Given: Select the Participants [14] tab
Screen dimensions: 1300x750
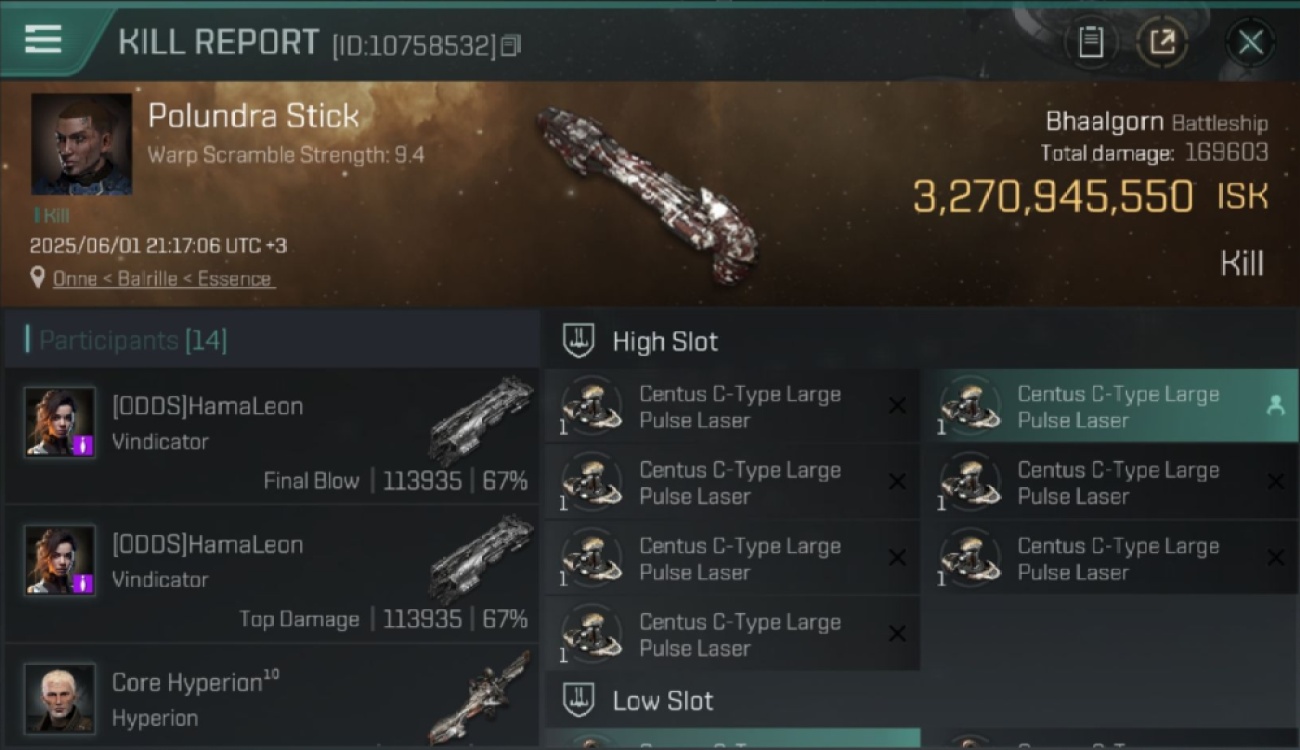Looking at the screenshot, I should click(132, 340).
